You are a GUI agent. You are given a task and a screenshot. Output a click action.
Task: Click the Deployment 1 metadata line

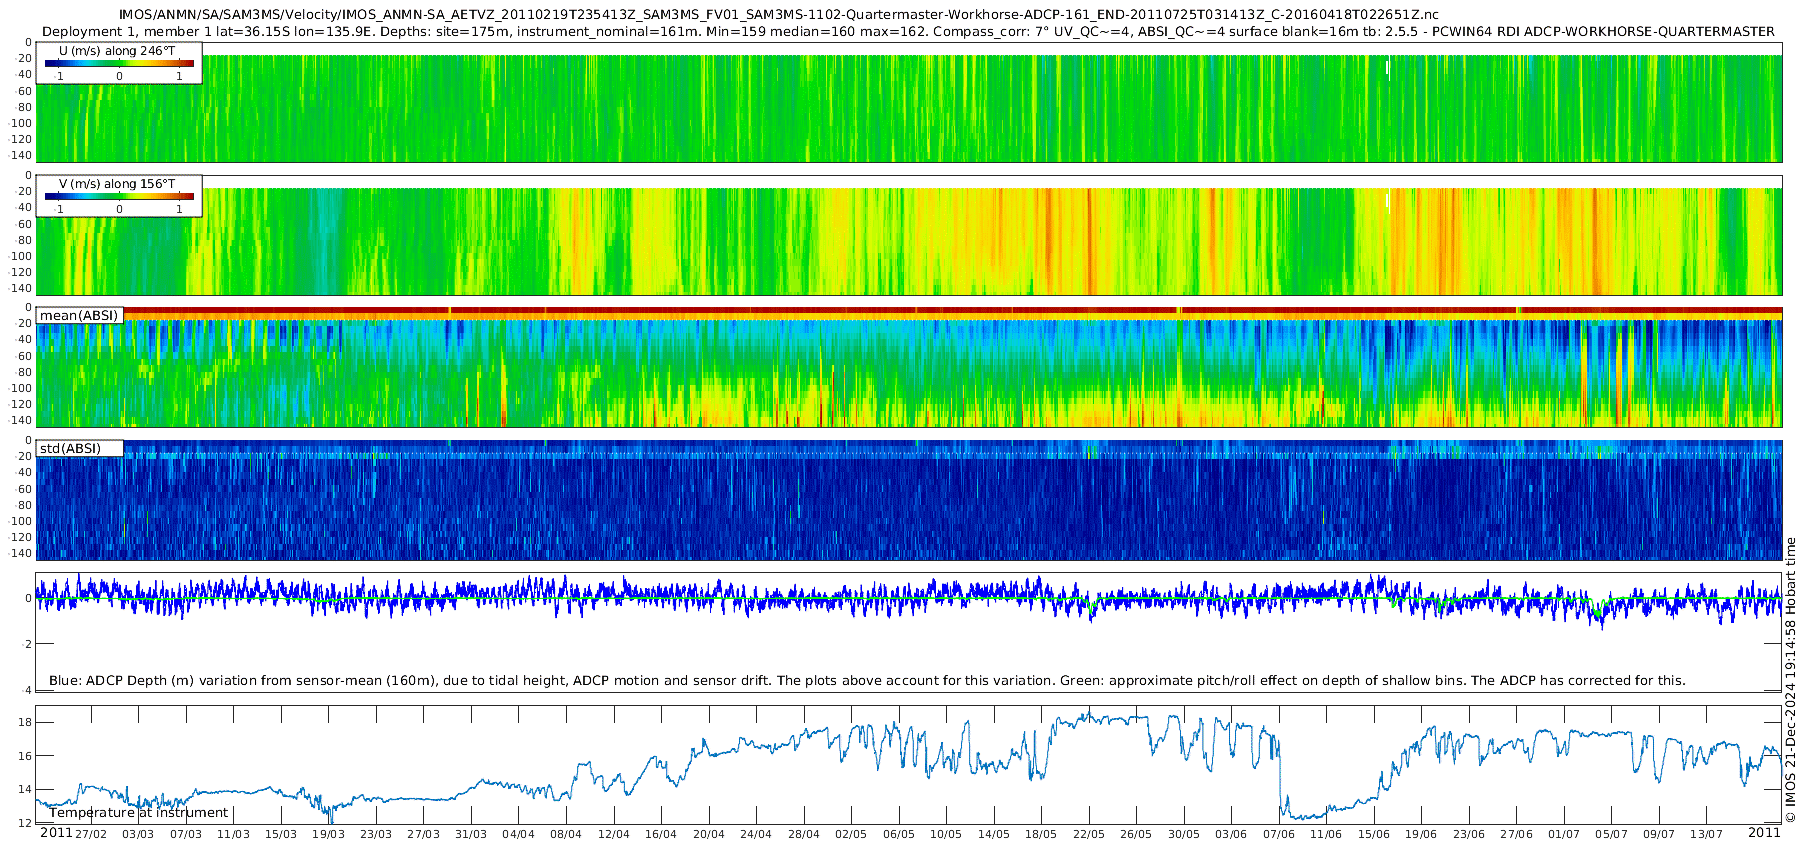tap(908, 31)
